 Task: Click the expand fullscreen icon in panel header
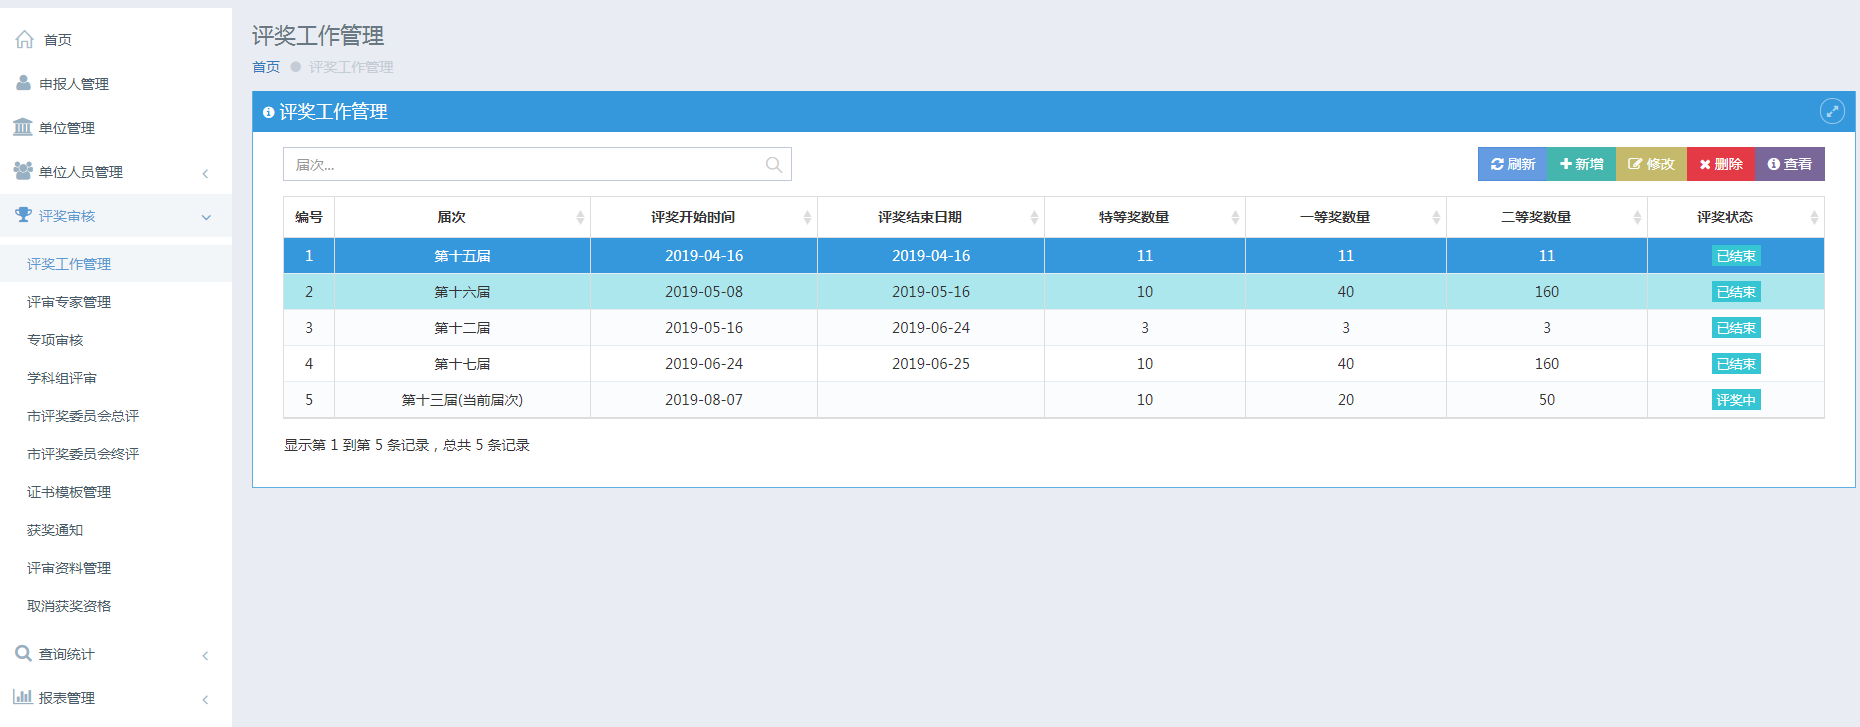point(1832,111)
